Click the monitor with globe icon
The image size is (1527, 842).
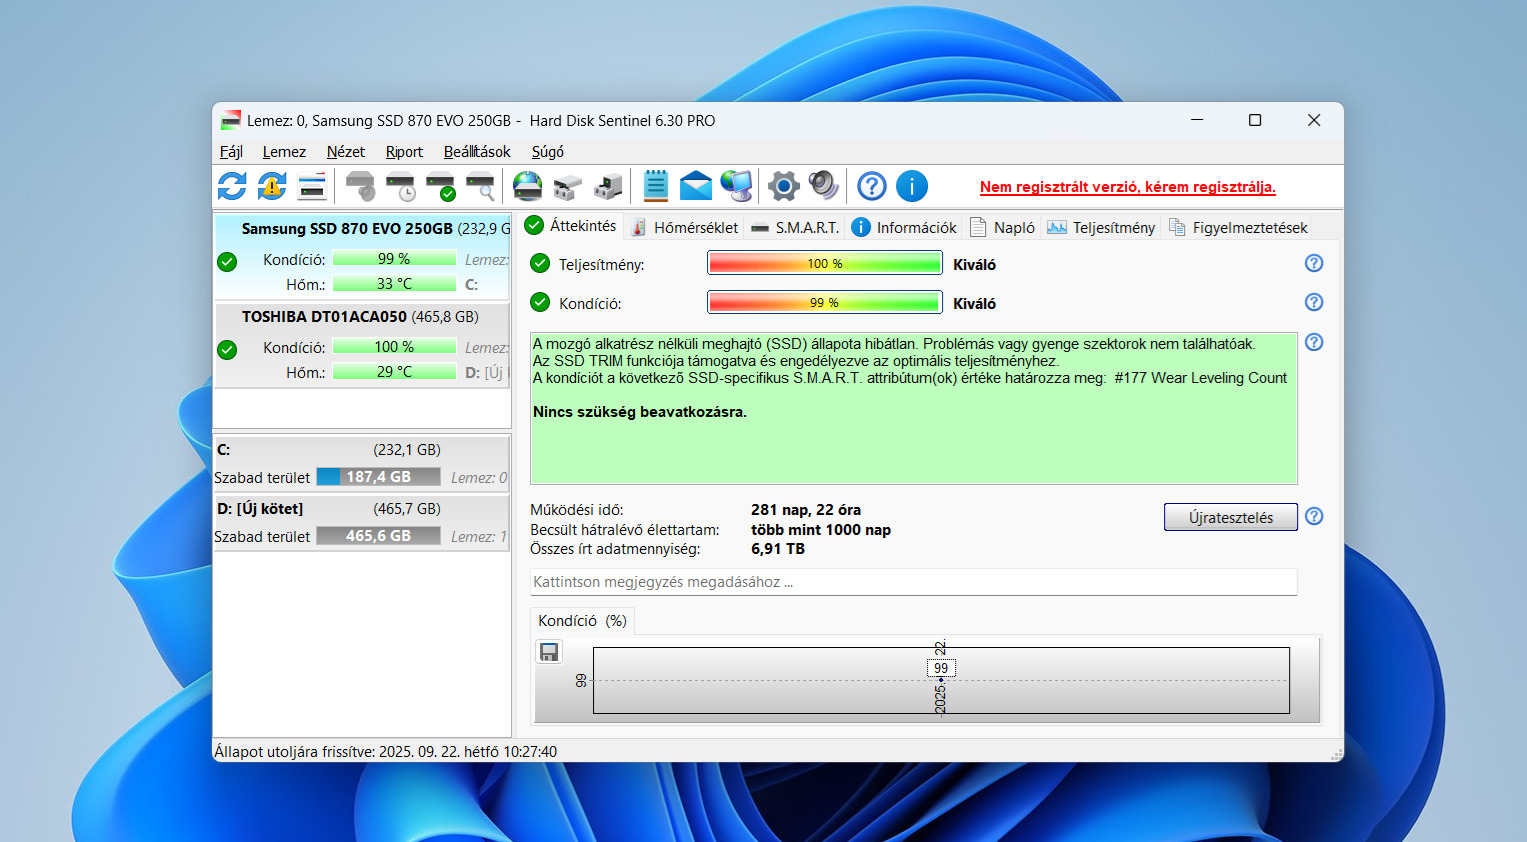[x=736, y=186]
